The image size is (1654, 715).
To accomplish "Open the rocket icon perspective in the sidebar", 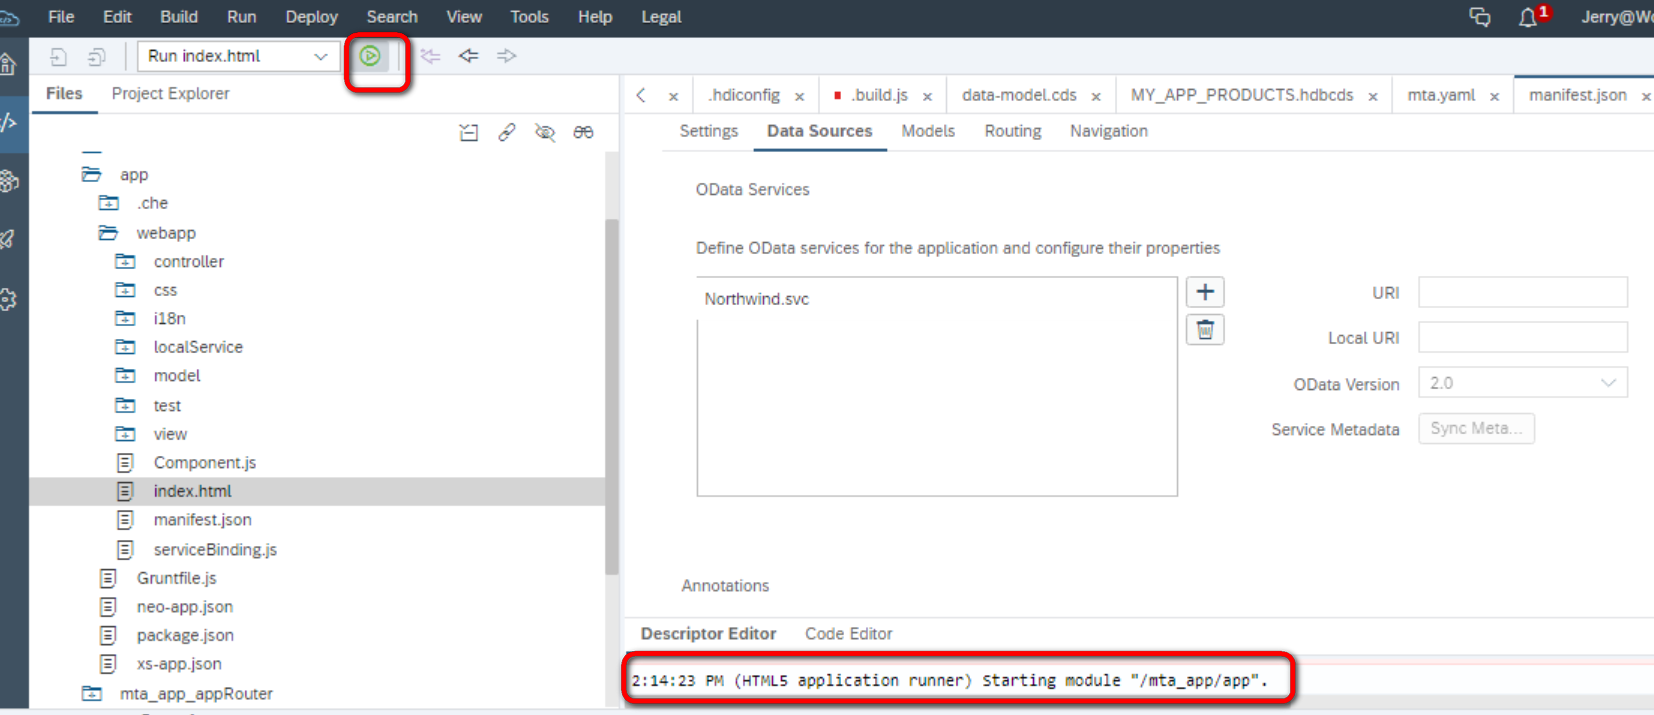I will 8,240.
